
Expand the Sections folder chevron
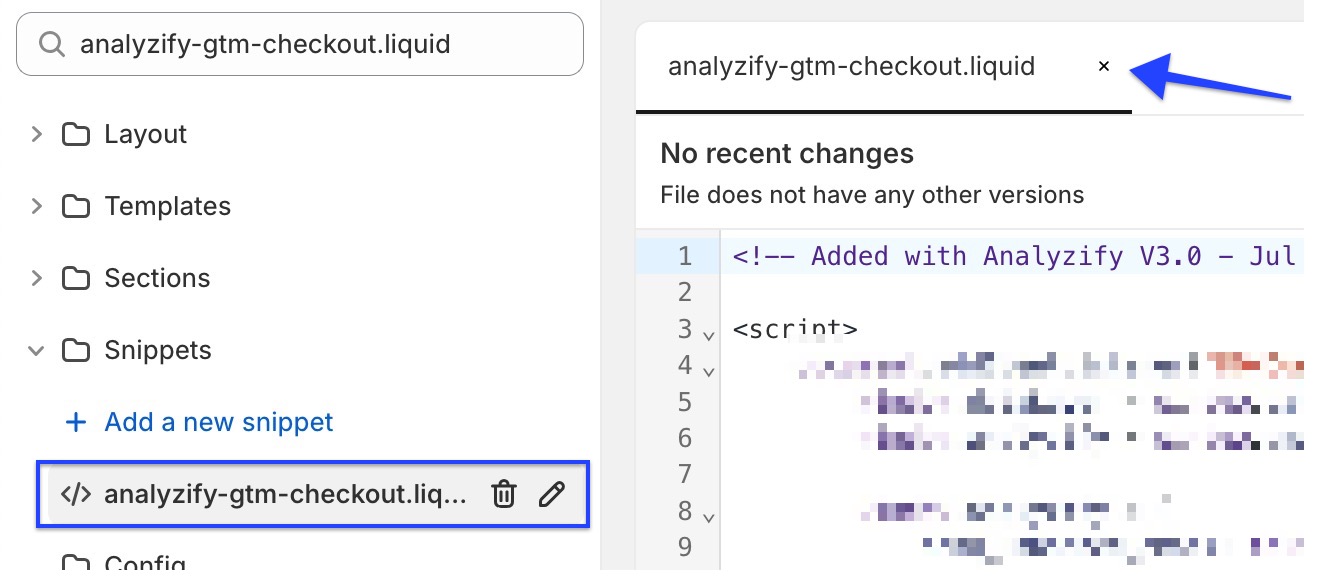click(37, 278)
